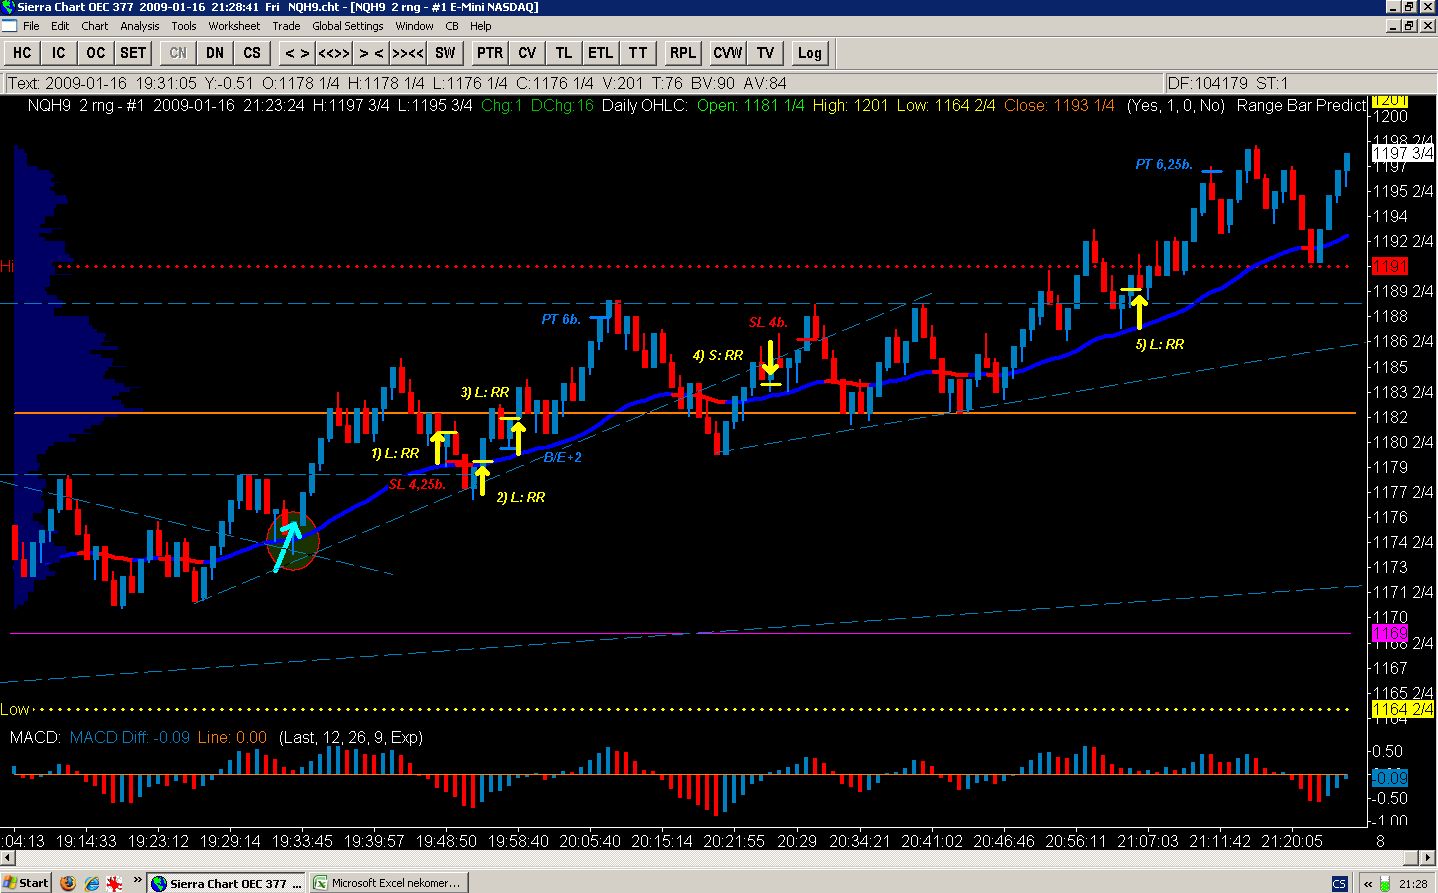The image size is (1438, 893).
Task: Select the ETL extended trendline tool
Action: (601, 53)
